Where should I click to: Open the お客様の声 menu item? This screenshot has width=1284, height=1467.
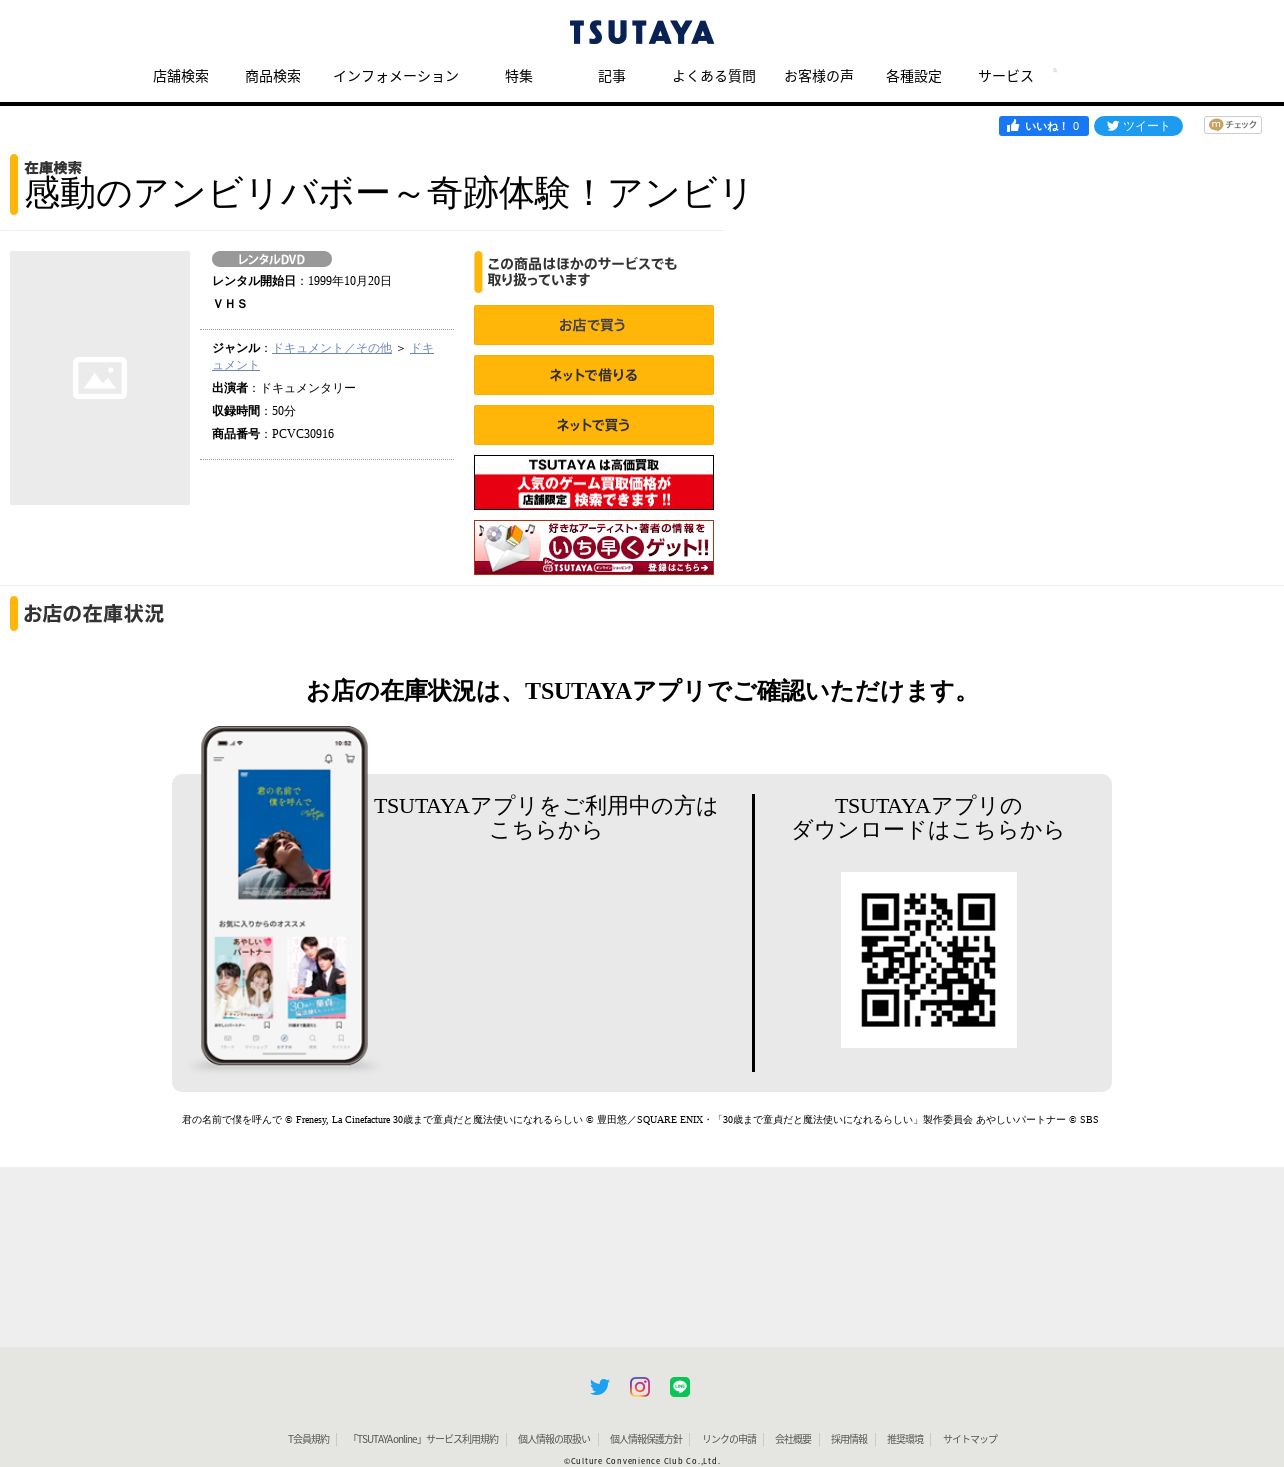point(819,76)
